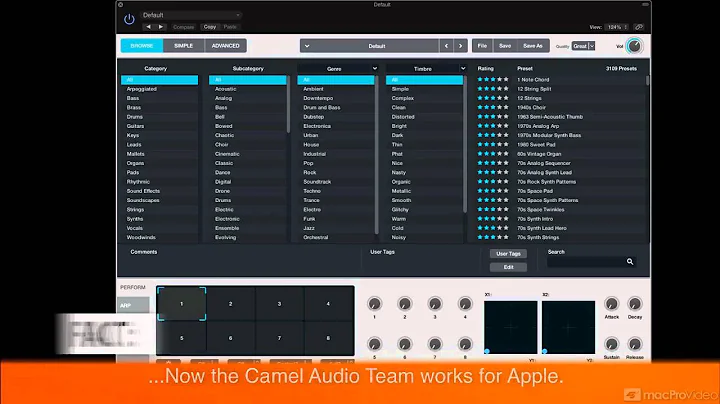Open the Default settings dropdown
Image resolution: width=720 pixels, height=404 pixels.
coord(191,15)
